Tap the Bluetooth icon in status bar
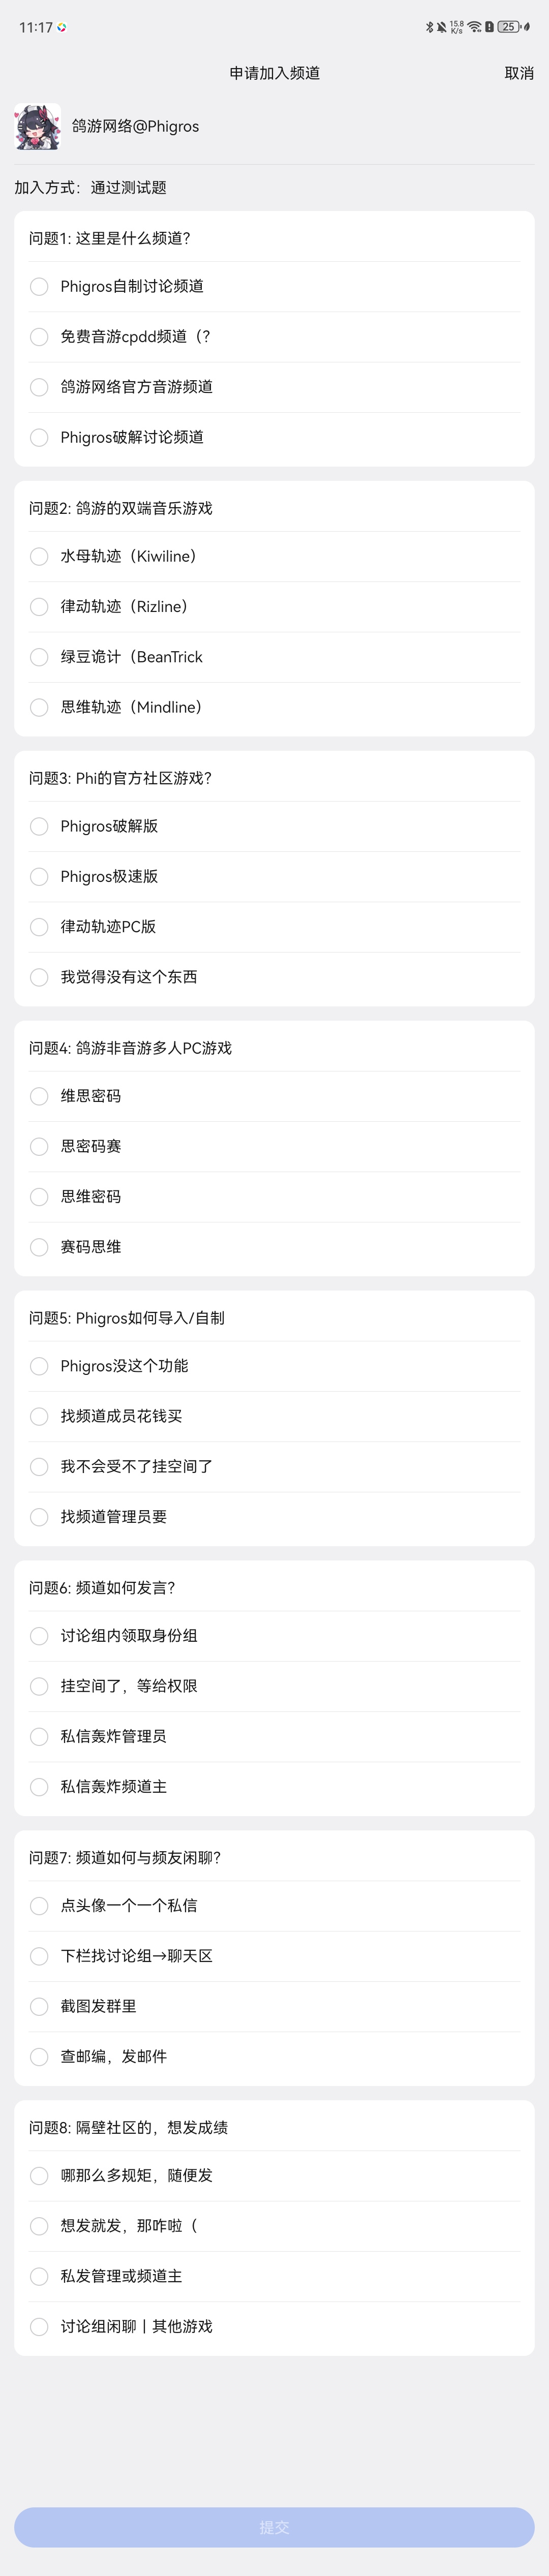The image size is (549, 2576). click(429, 27)
